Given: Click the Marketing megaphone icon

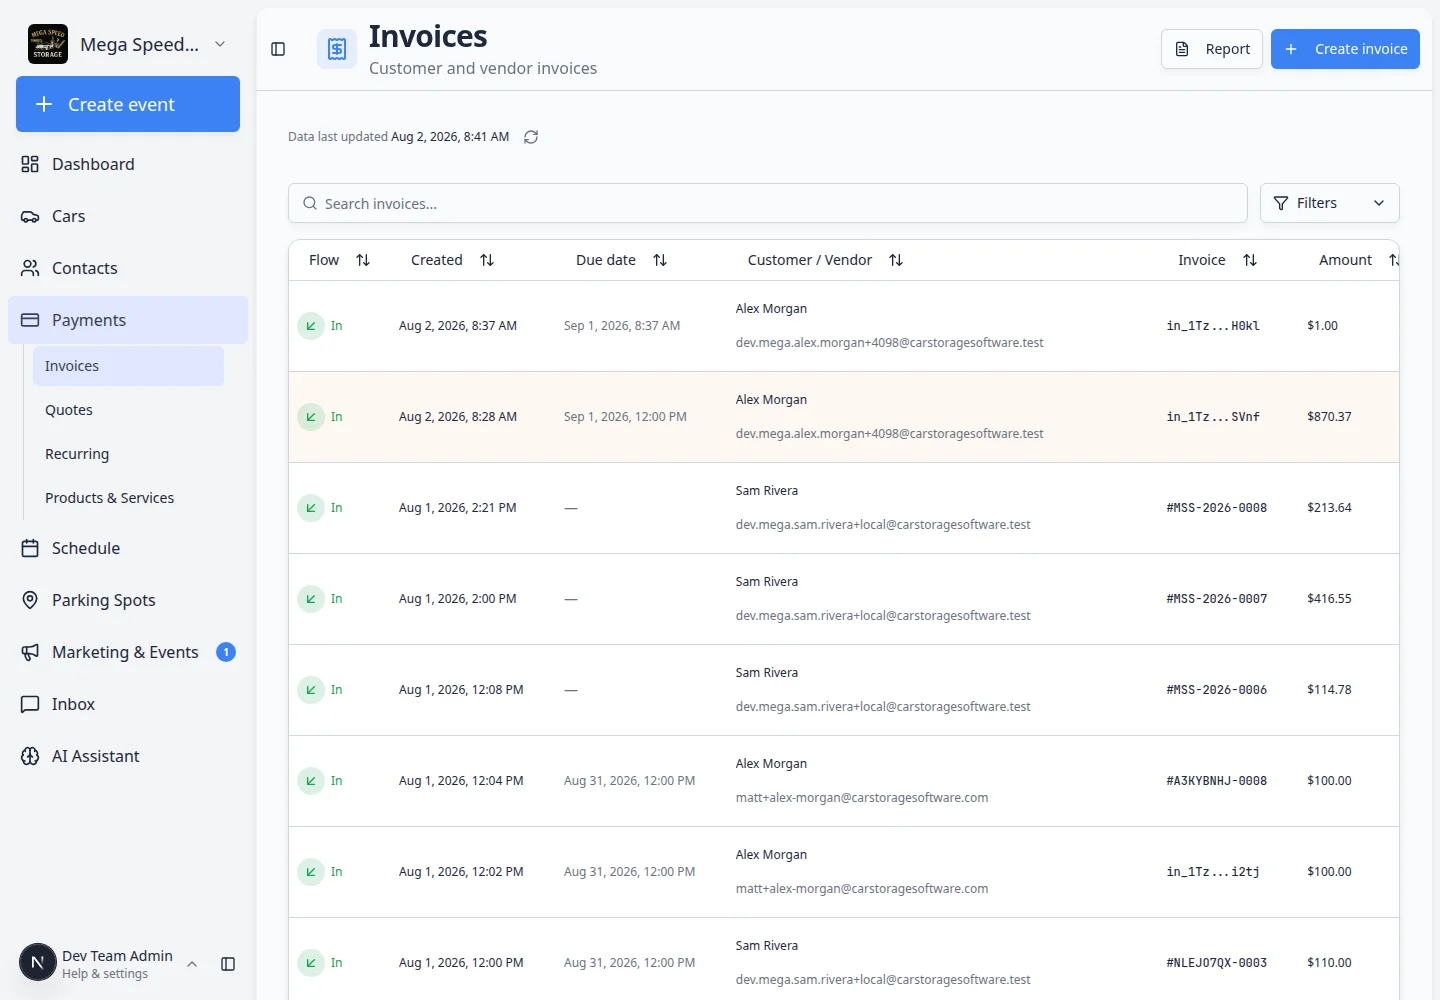Looking at the screenshot, I should tap(30, 652).
